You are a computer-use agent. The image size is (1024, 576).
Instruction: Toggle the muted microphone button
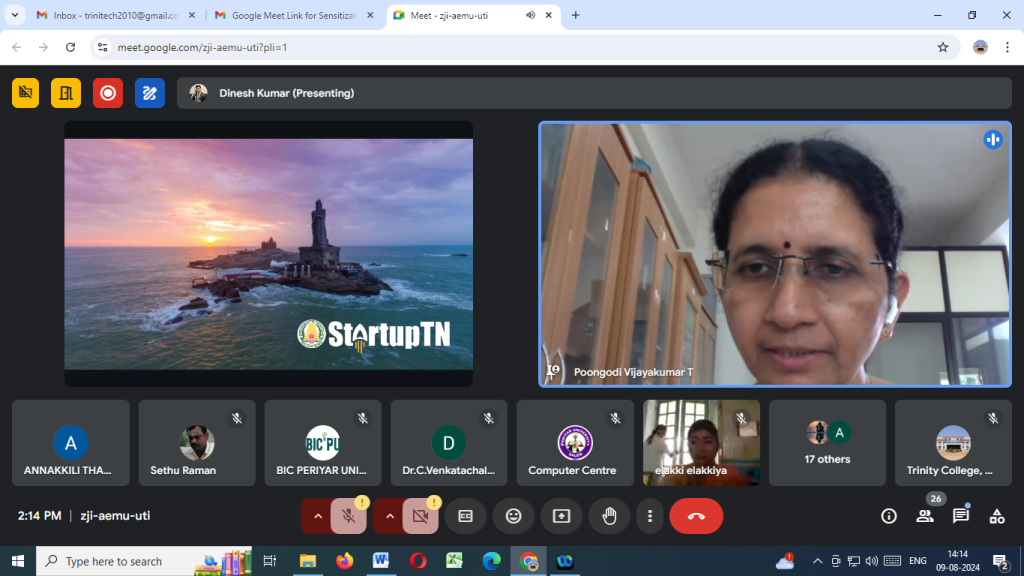(349, 516)
